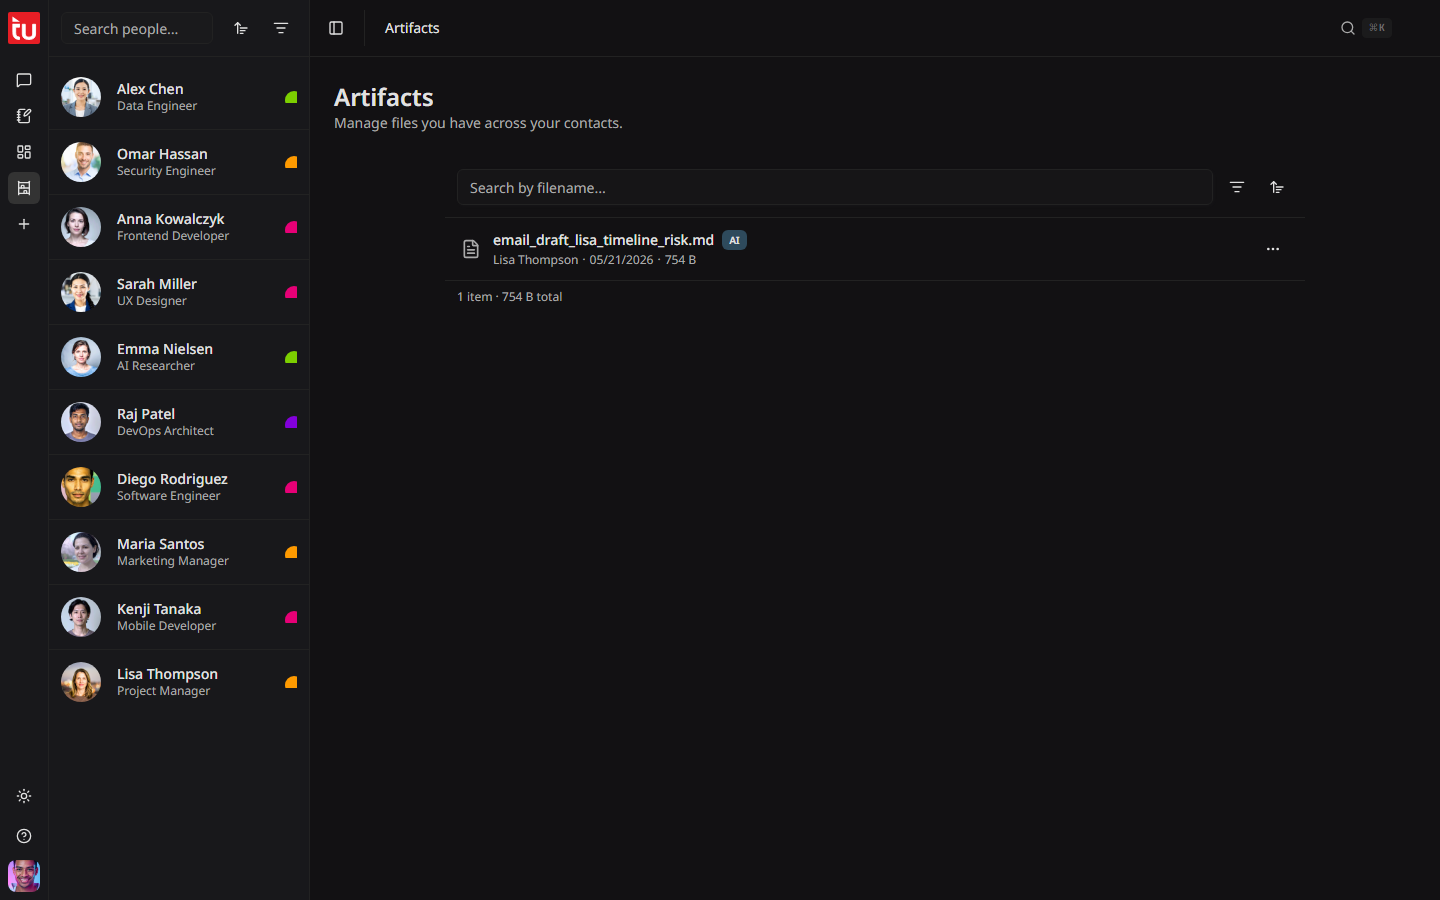Image resolution: width=1440 pixels, height=900 pixels.
Task: Click the '1 item · 754 B total' summary
Action: 510,297
